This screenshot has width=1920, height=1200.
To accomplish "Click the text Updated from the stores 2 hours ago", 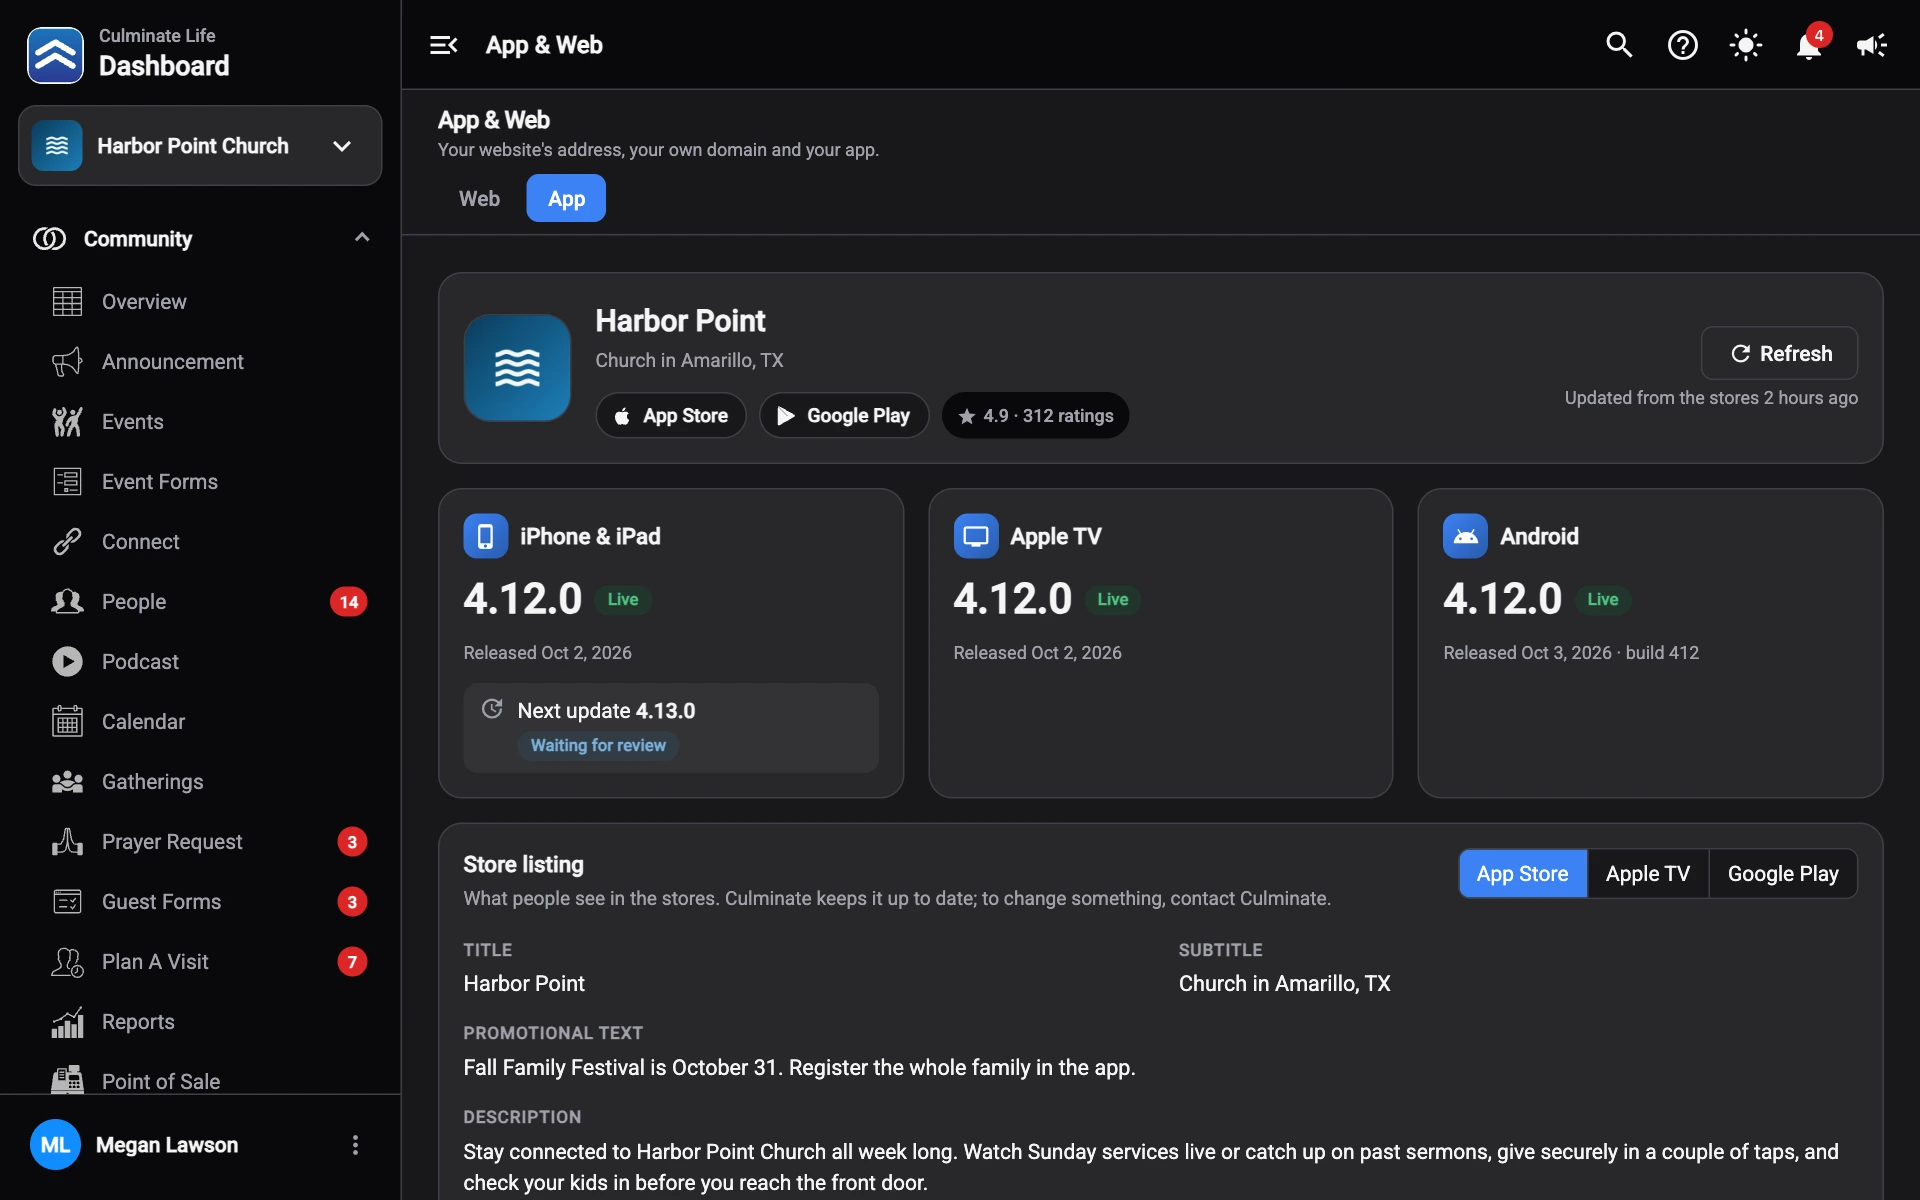I will (x=1711, y=398).
